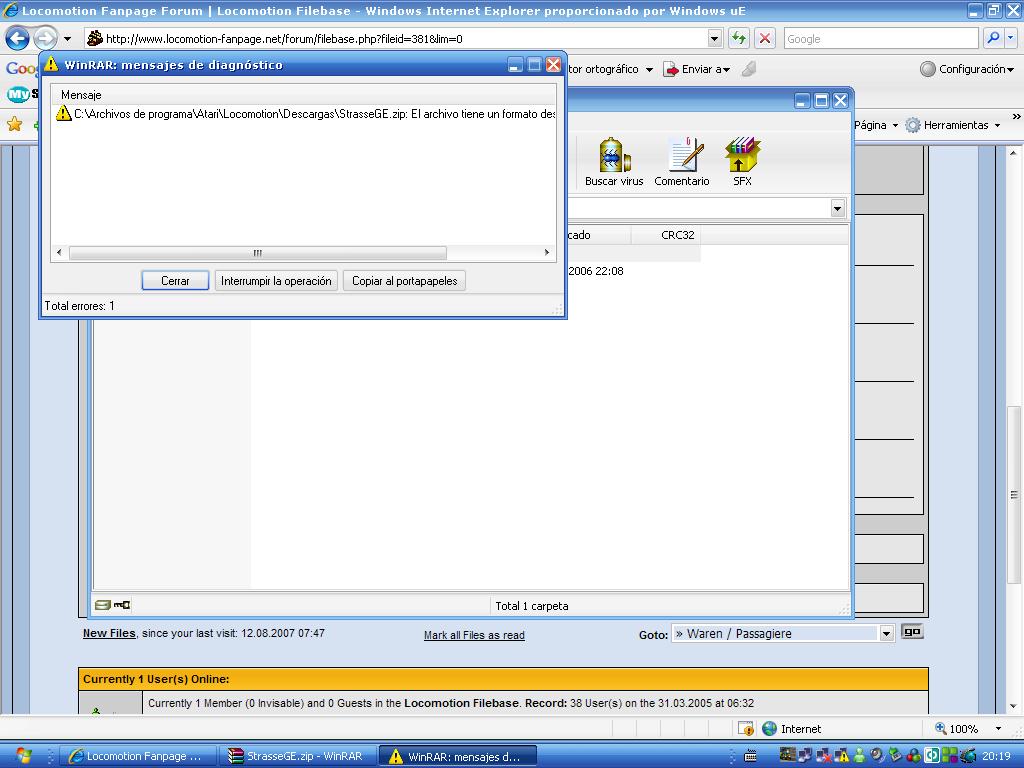This screenshot has width=1024, height=768.
Task: Click the favorites star icon
Action: (x=14, y=125)
